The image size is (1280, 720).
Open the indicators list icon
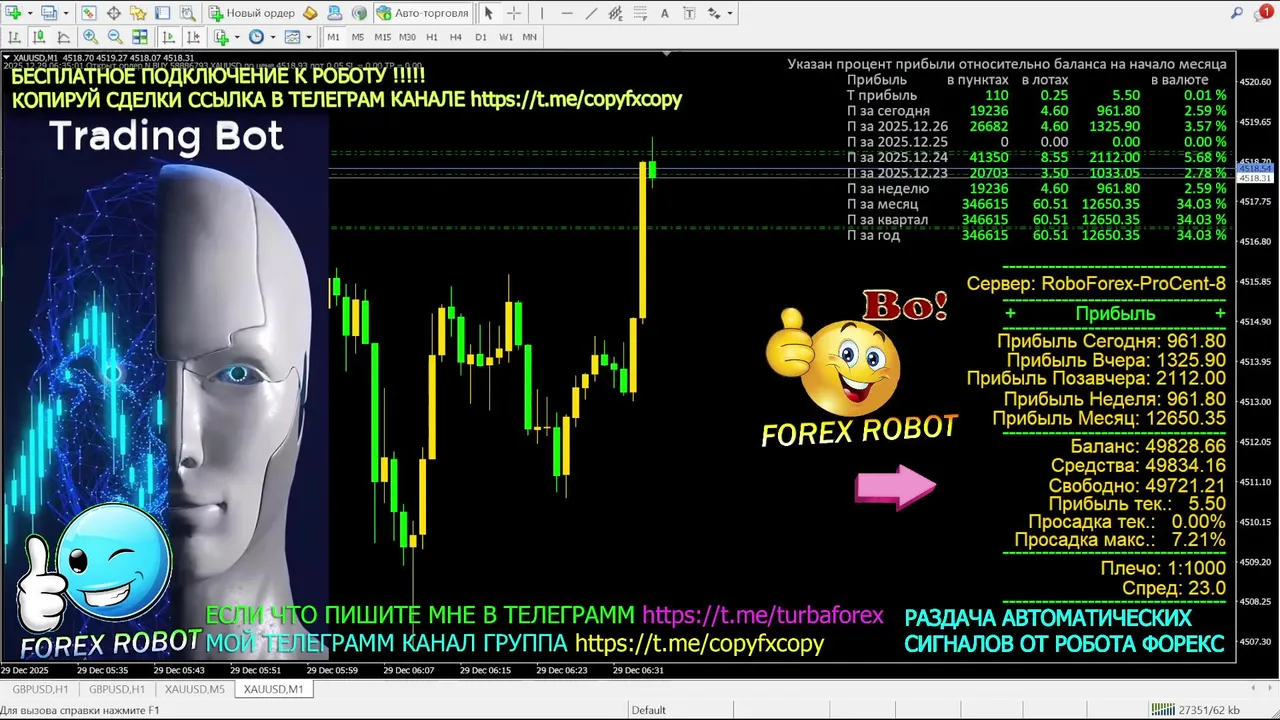tap(221, 37)
